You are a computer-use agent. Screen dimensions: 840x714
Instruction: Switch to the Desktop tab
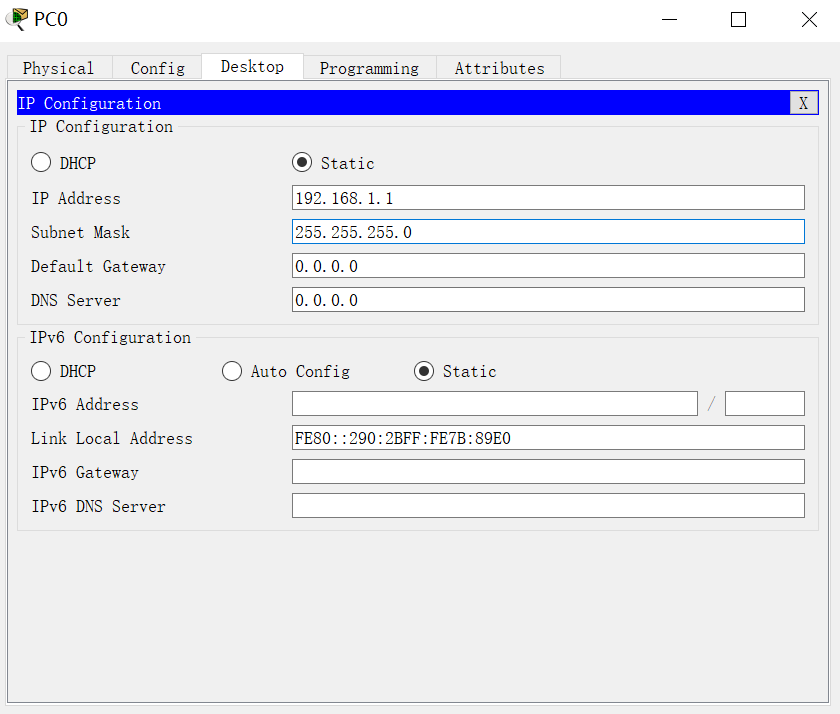252,66
